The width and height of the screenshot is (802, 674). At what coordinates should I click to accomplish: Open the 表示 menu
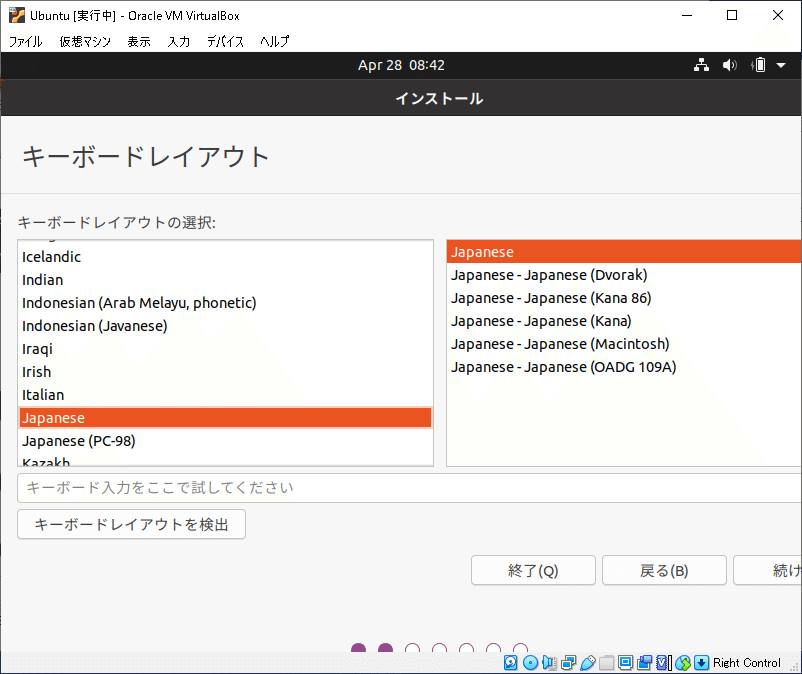[139, 41]
